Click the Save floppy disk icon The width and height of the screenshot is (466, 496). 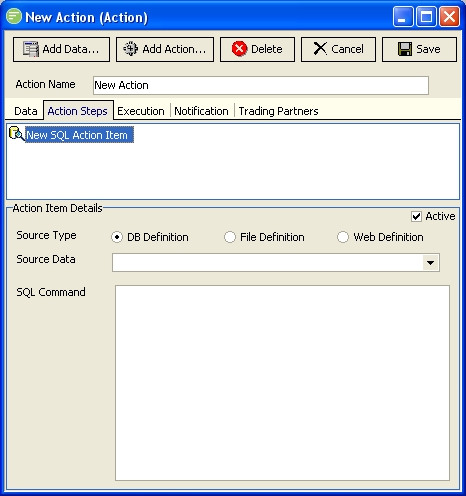click(405, 49)
